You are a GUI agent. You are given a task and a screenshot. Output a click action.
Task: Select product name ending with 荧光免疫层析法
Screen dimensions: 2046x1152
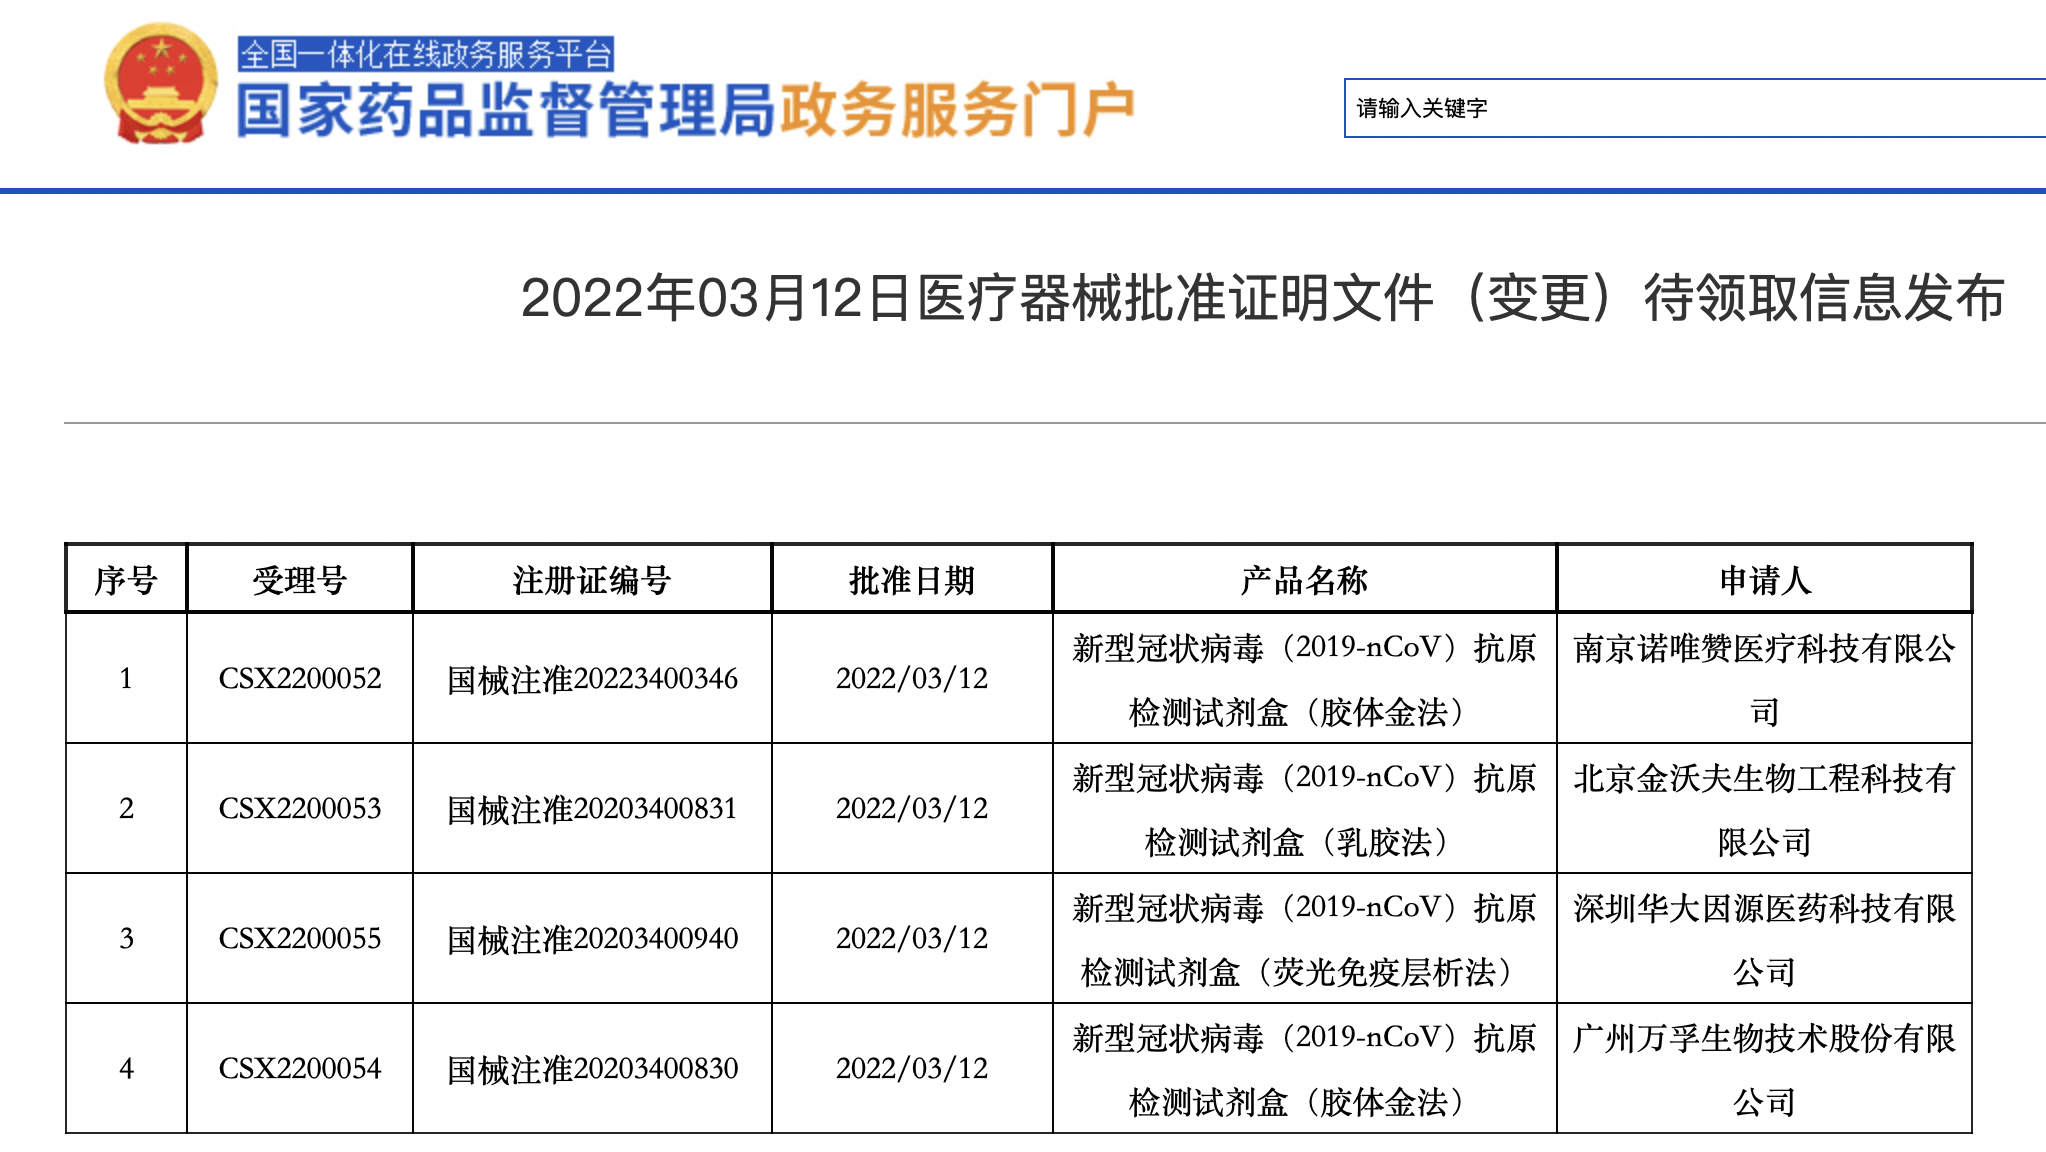(x=1304, y=940)
